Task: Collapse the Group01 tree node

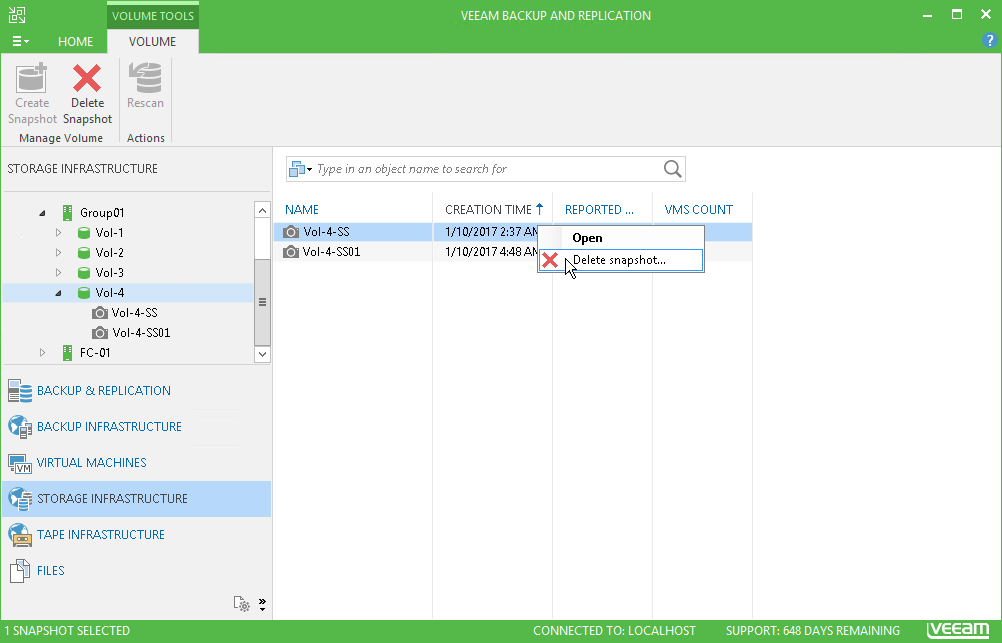Action: coord(42,213)
